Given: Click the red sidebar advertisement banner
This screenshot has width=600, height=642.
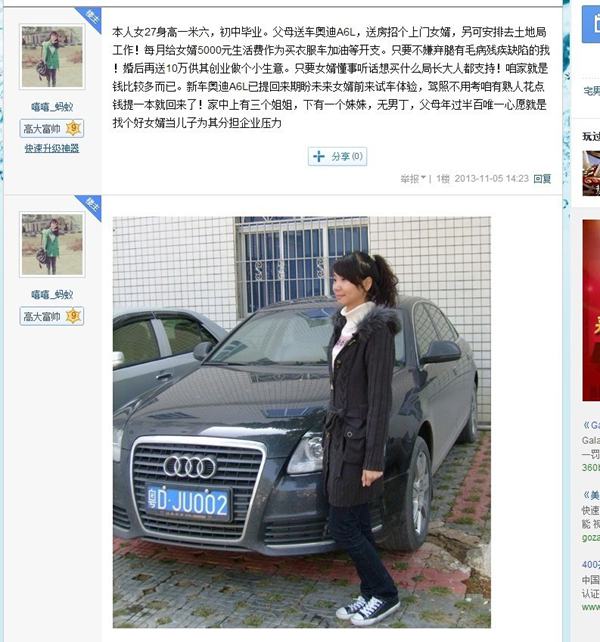Looking at the screenshot, I should 591,310.
